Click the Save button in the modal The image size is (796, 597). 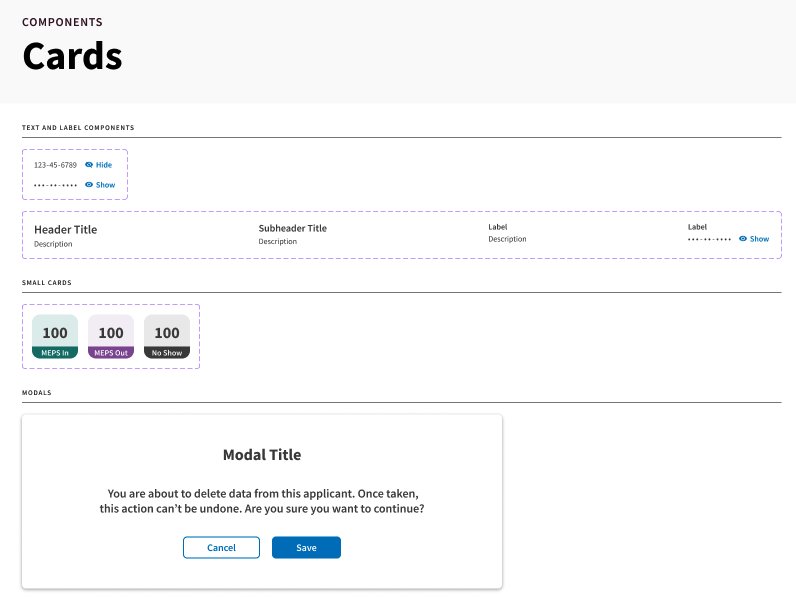click(x=306, y=547)
